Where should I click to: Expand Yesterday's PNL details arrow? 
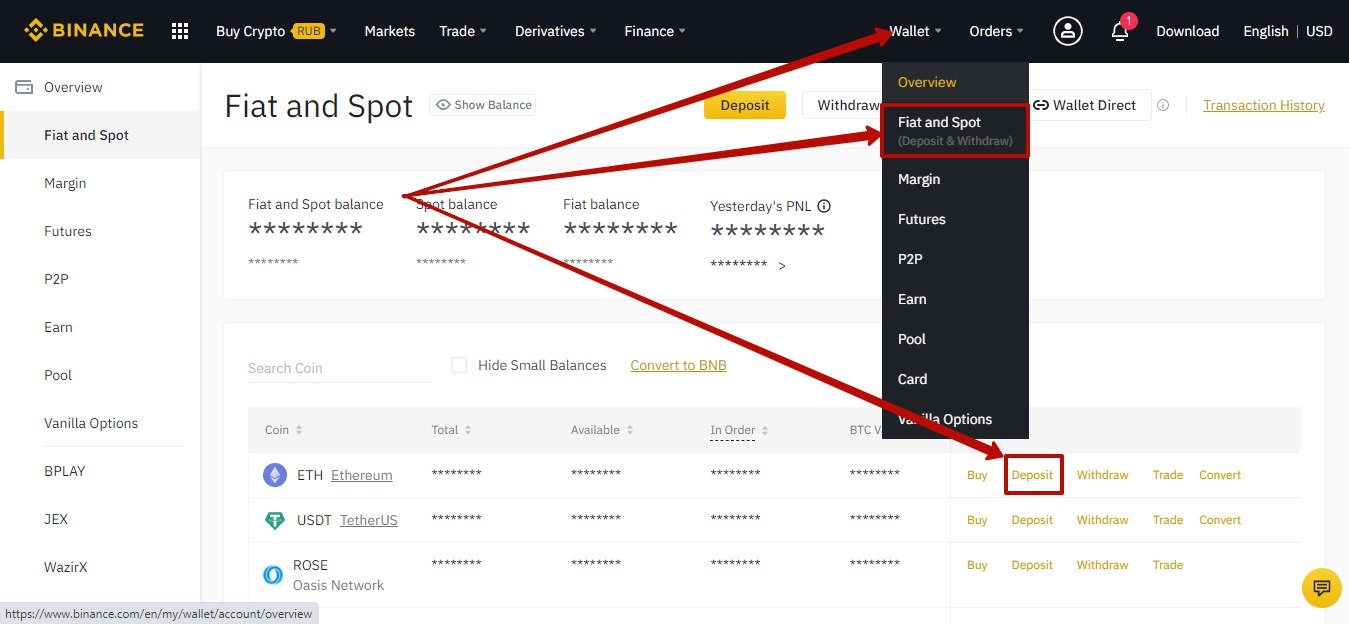pos(782,266)
